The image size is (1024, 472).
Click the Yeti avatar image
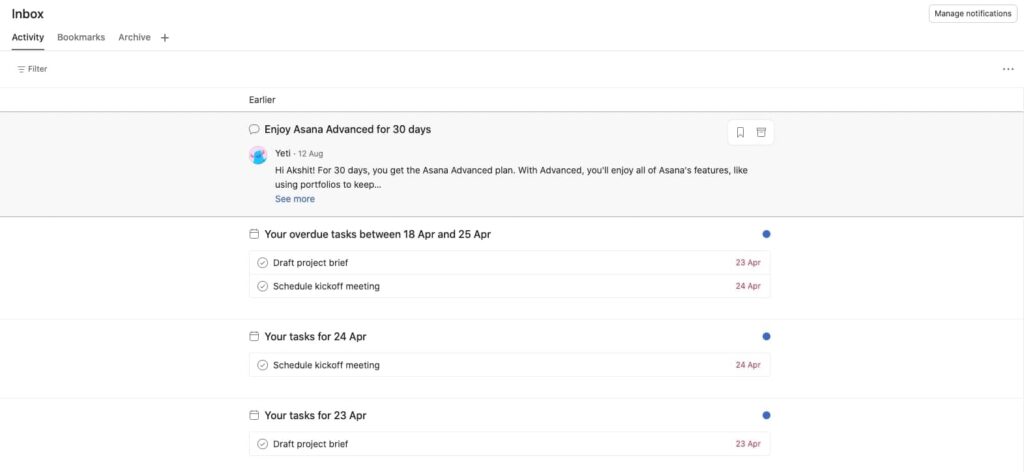258,155
